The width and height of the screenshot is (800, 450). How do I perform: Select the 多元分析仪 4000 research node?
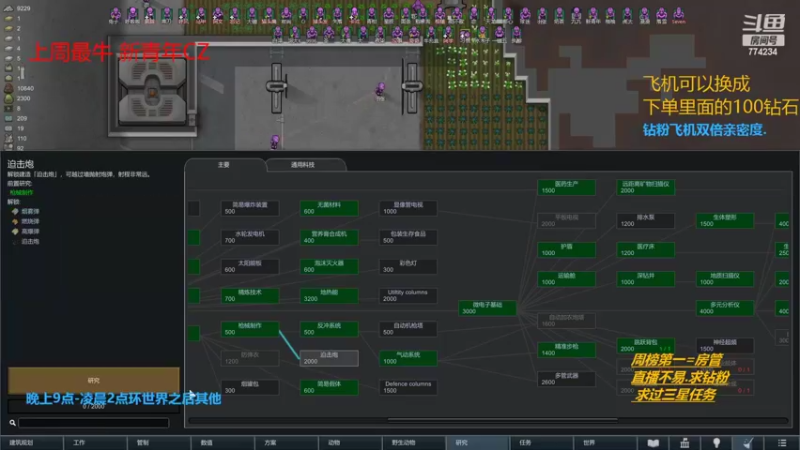[725, 308]
